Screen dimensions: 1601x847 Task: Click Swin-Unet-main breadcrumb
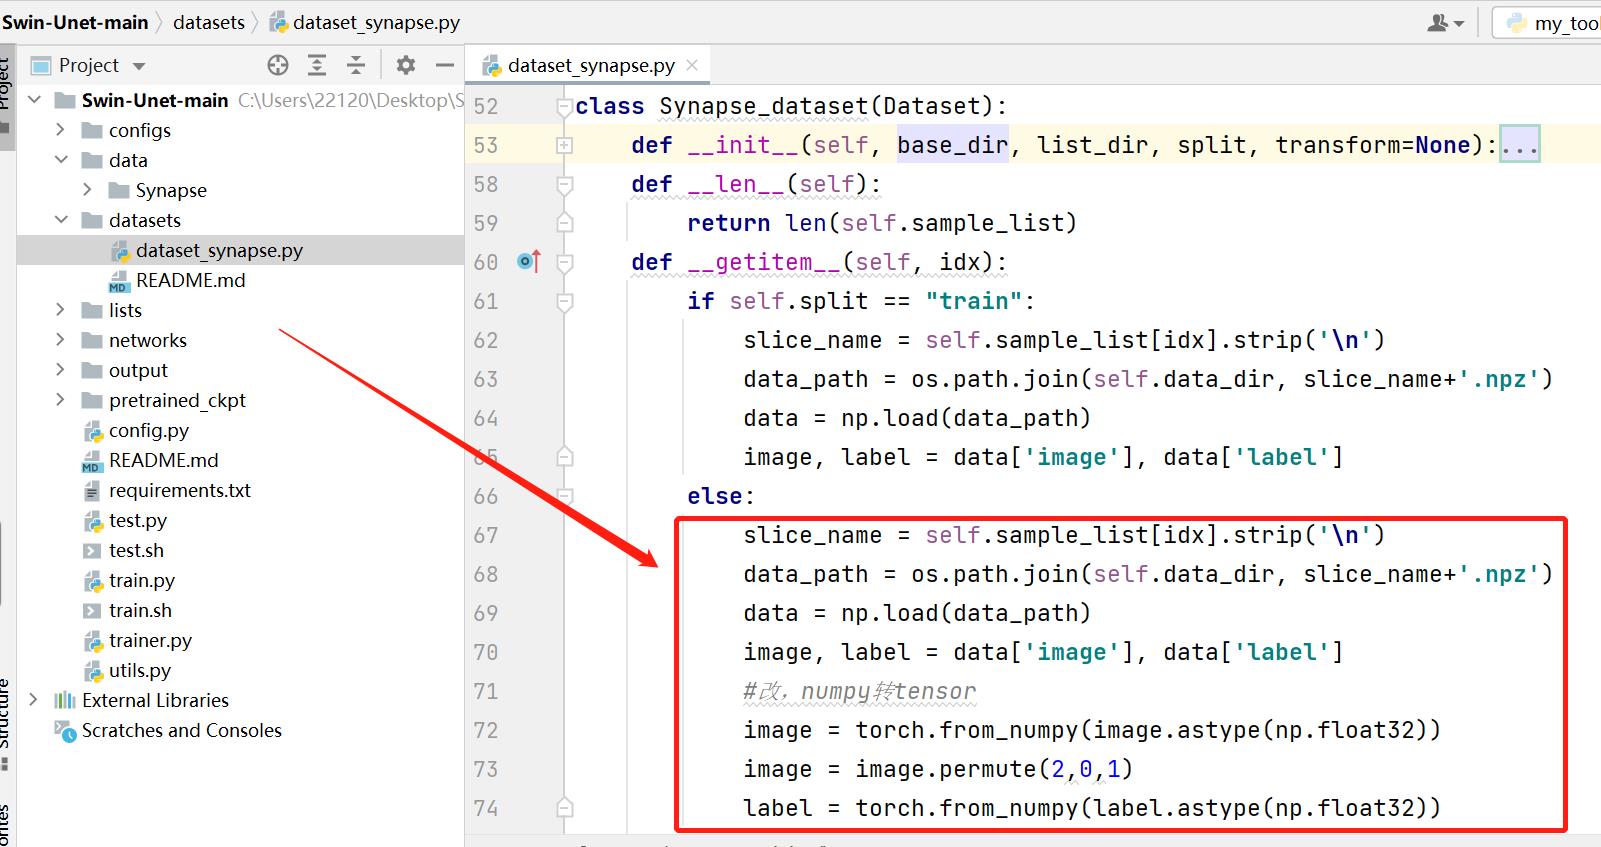click(75, 22)
